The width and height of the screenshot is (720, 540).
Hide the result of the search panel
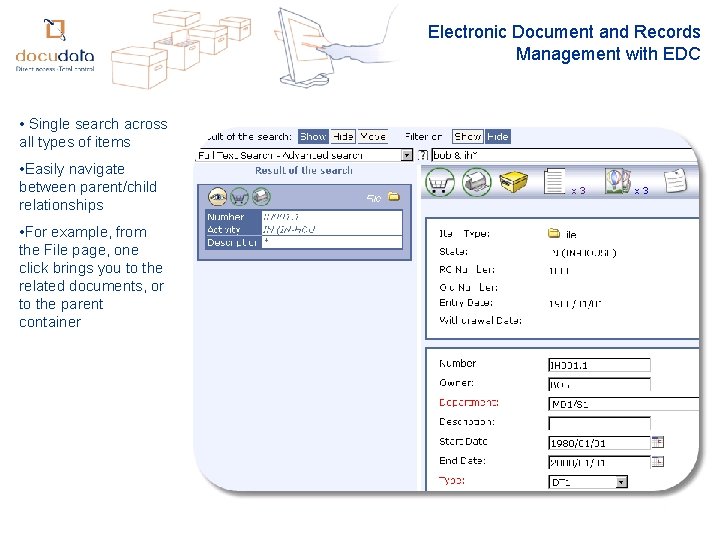343,136
